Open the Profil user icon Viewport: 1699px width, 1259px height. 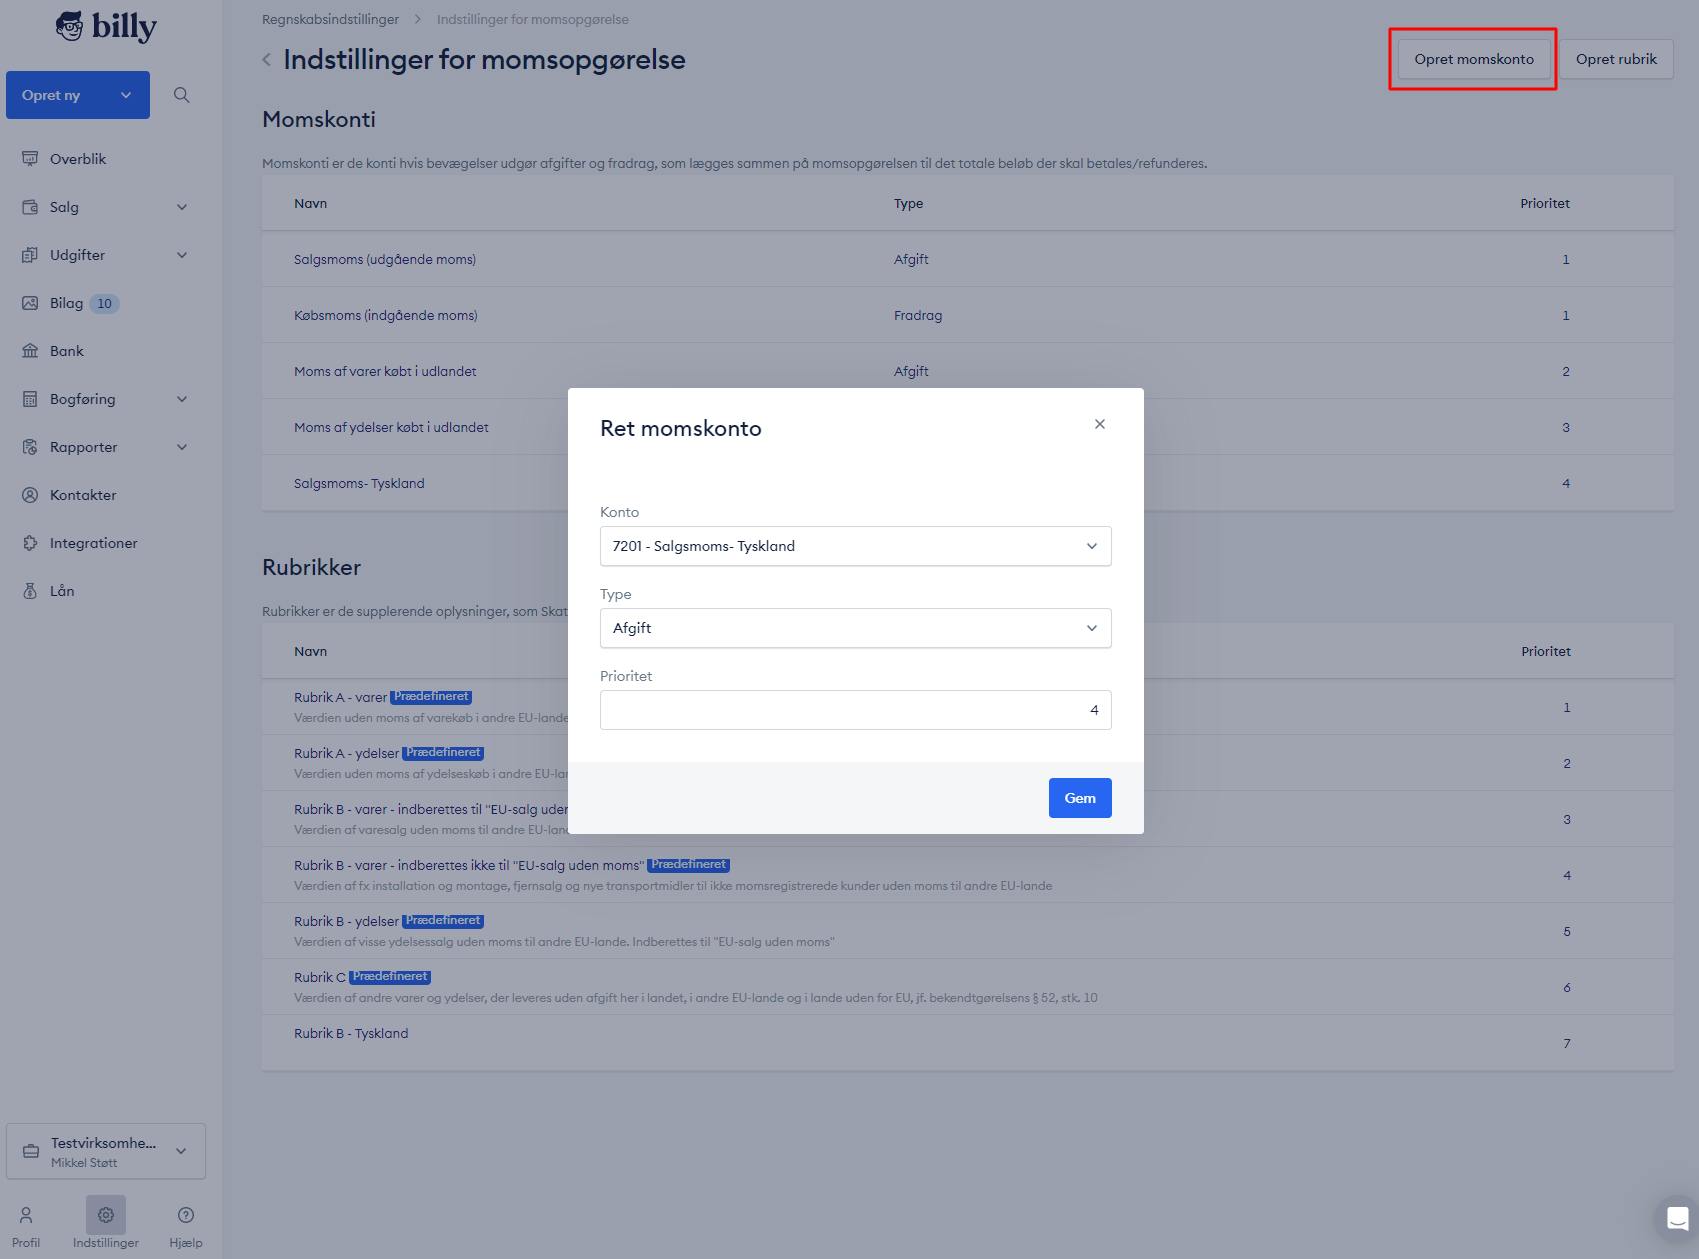coord(26,1215)
